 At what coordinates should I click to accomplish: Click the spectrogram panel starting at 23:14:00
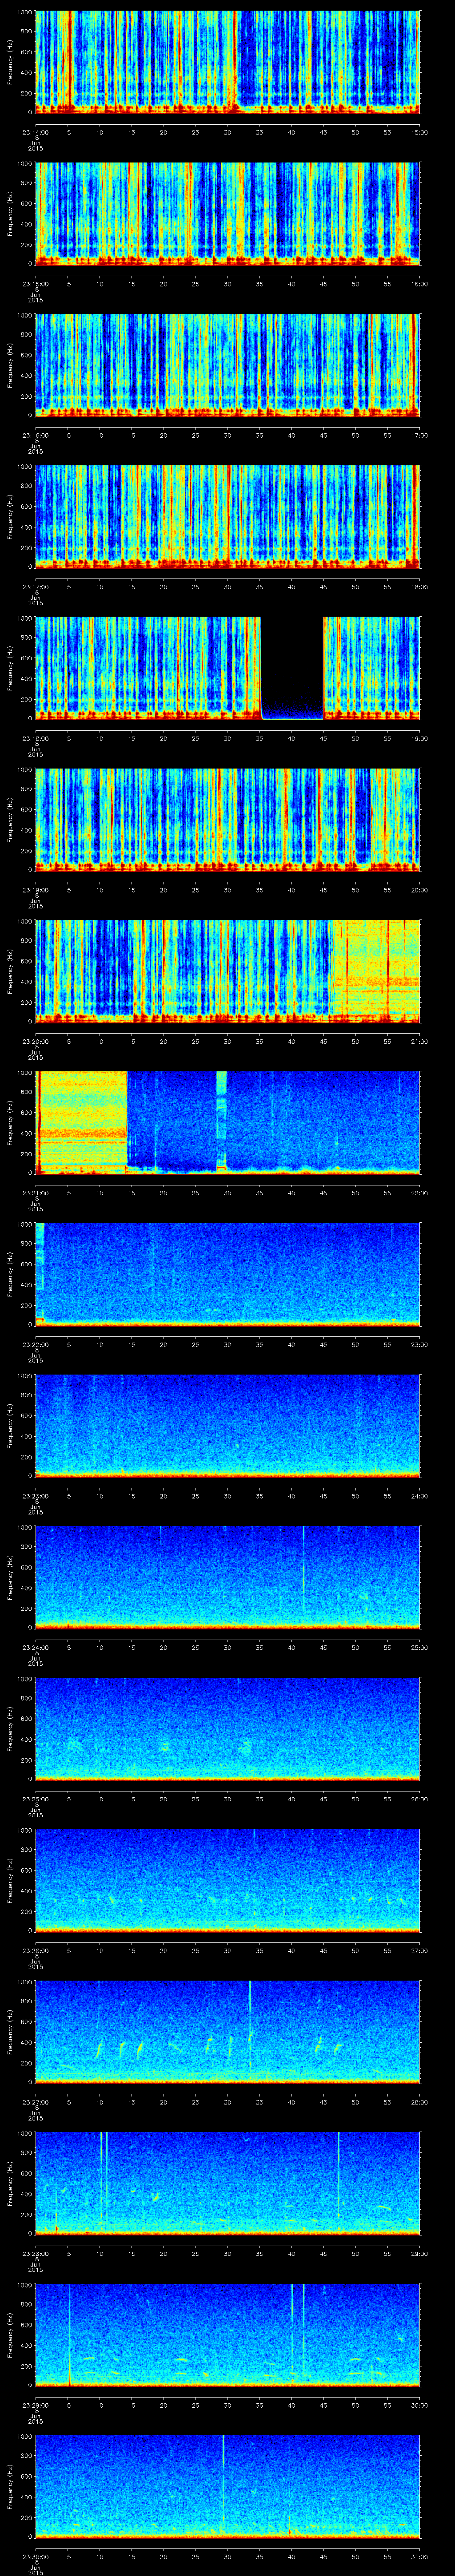(x=228, y=62)
